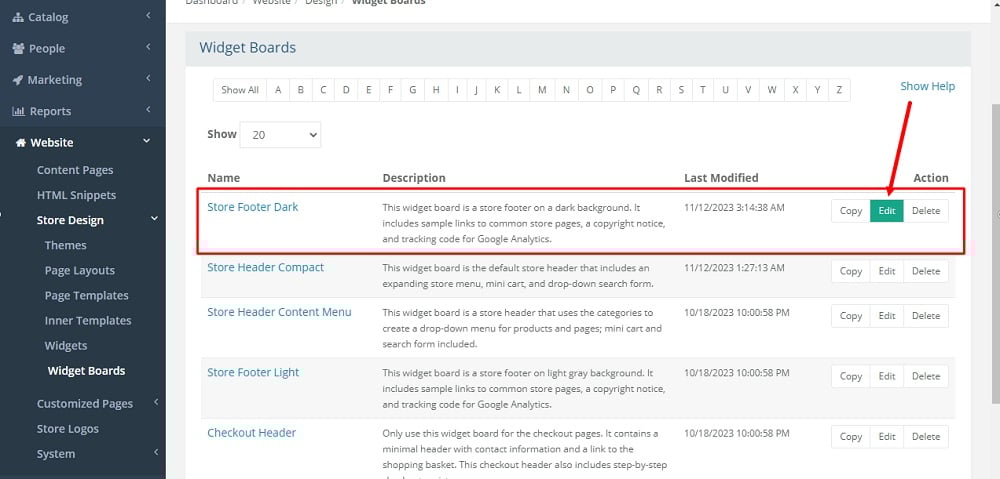The width and height of the screenshot is (1000, 479).
Task: Open HTML Snippets in sidebar
Action: [77, 195]
